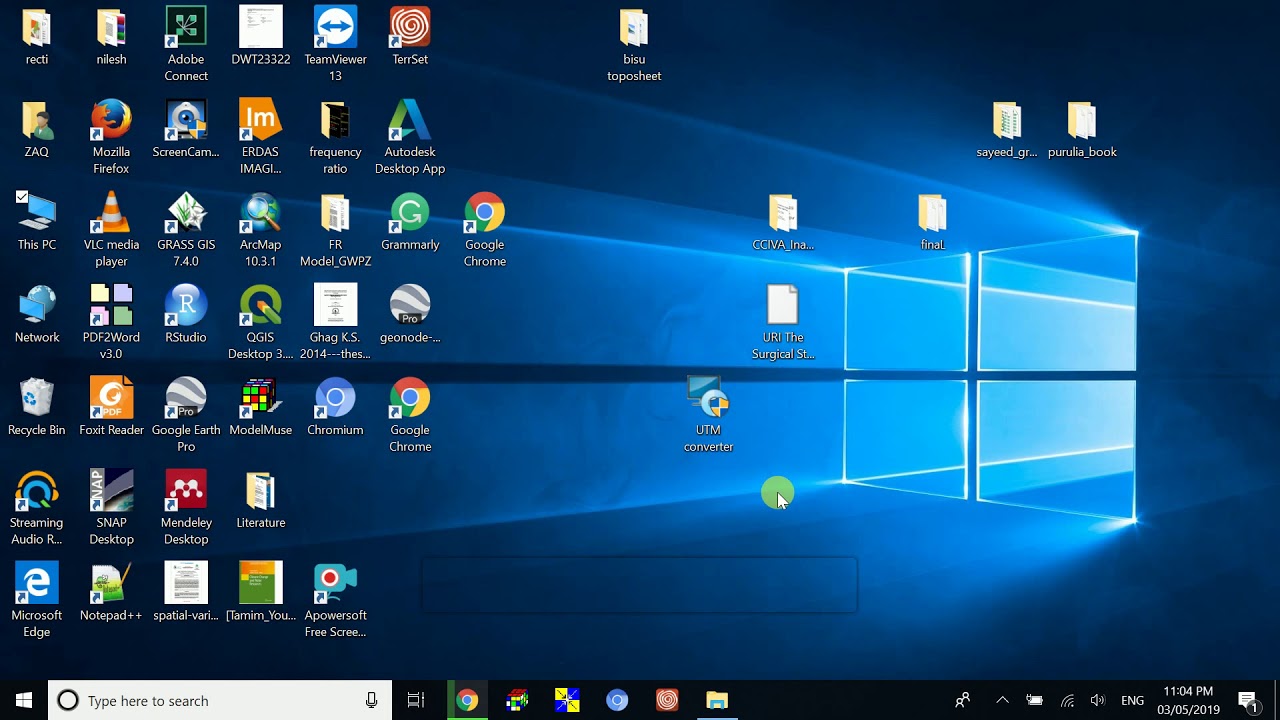This screenshot has width=1280, height=720.
Task: Open the ScreenCam shortcut
Action: pos(186,130)
